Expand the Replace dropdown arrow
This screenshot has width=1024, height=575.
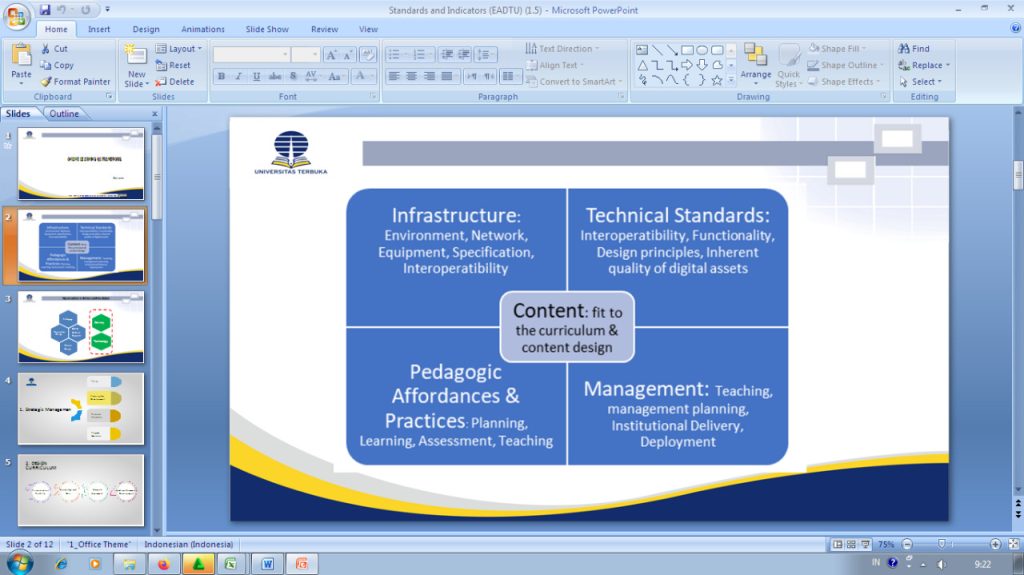[x=948, y=65]
